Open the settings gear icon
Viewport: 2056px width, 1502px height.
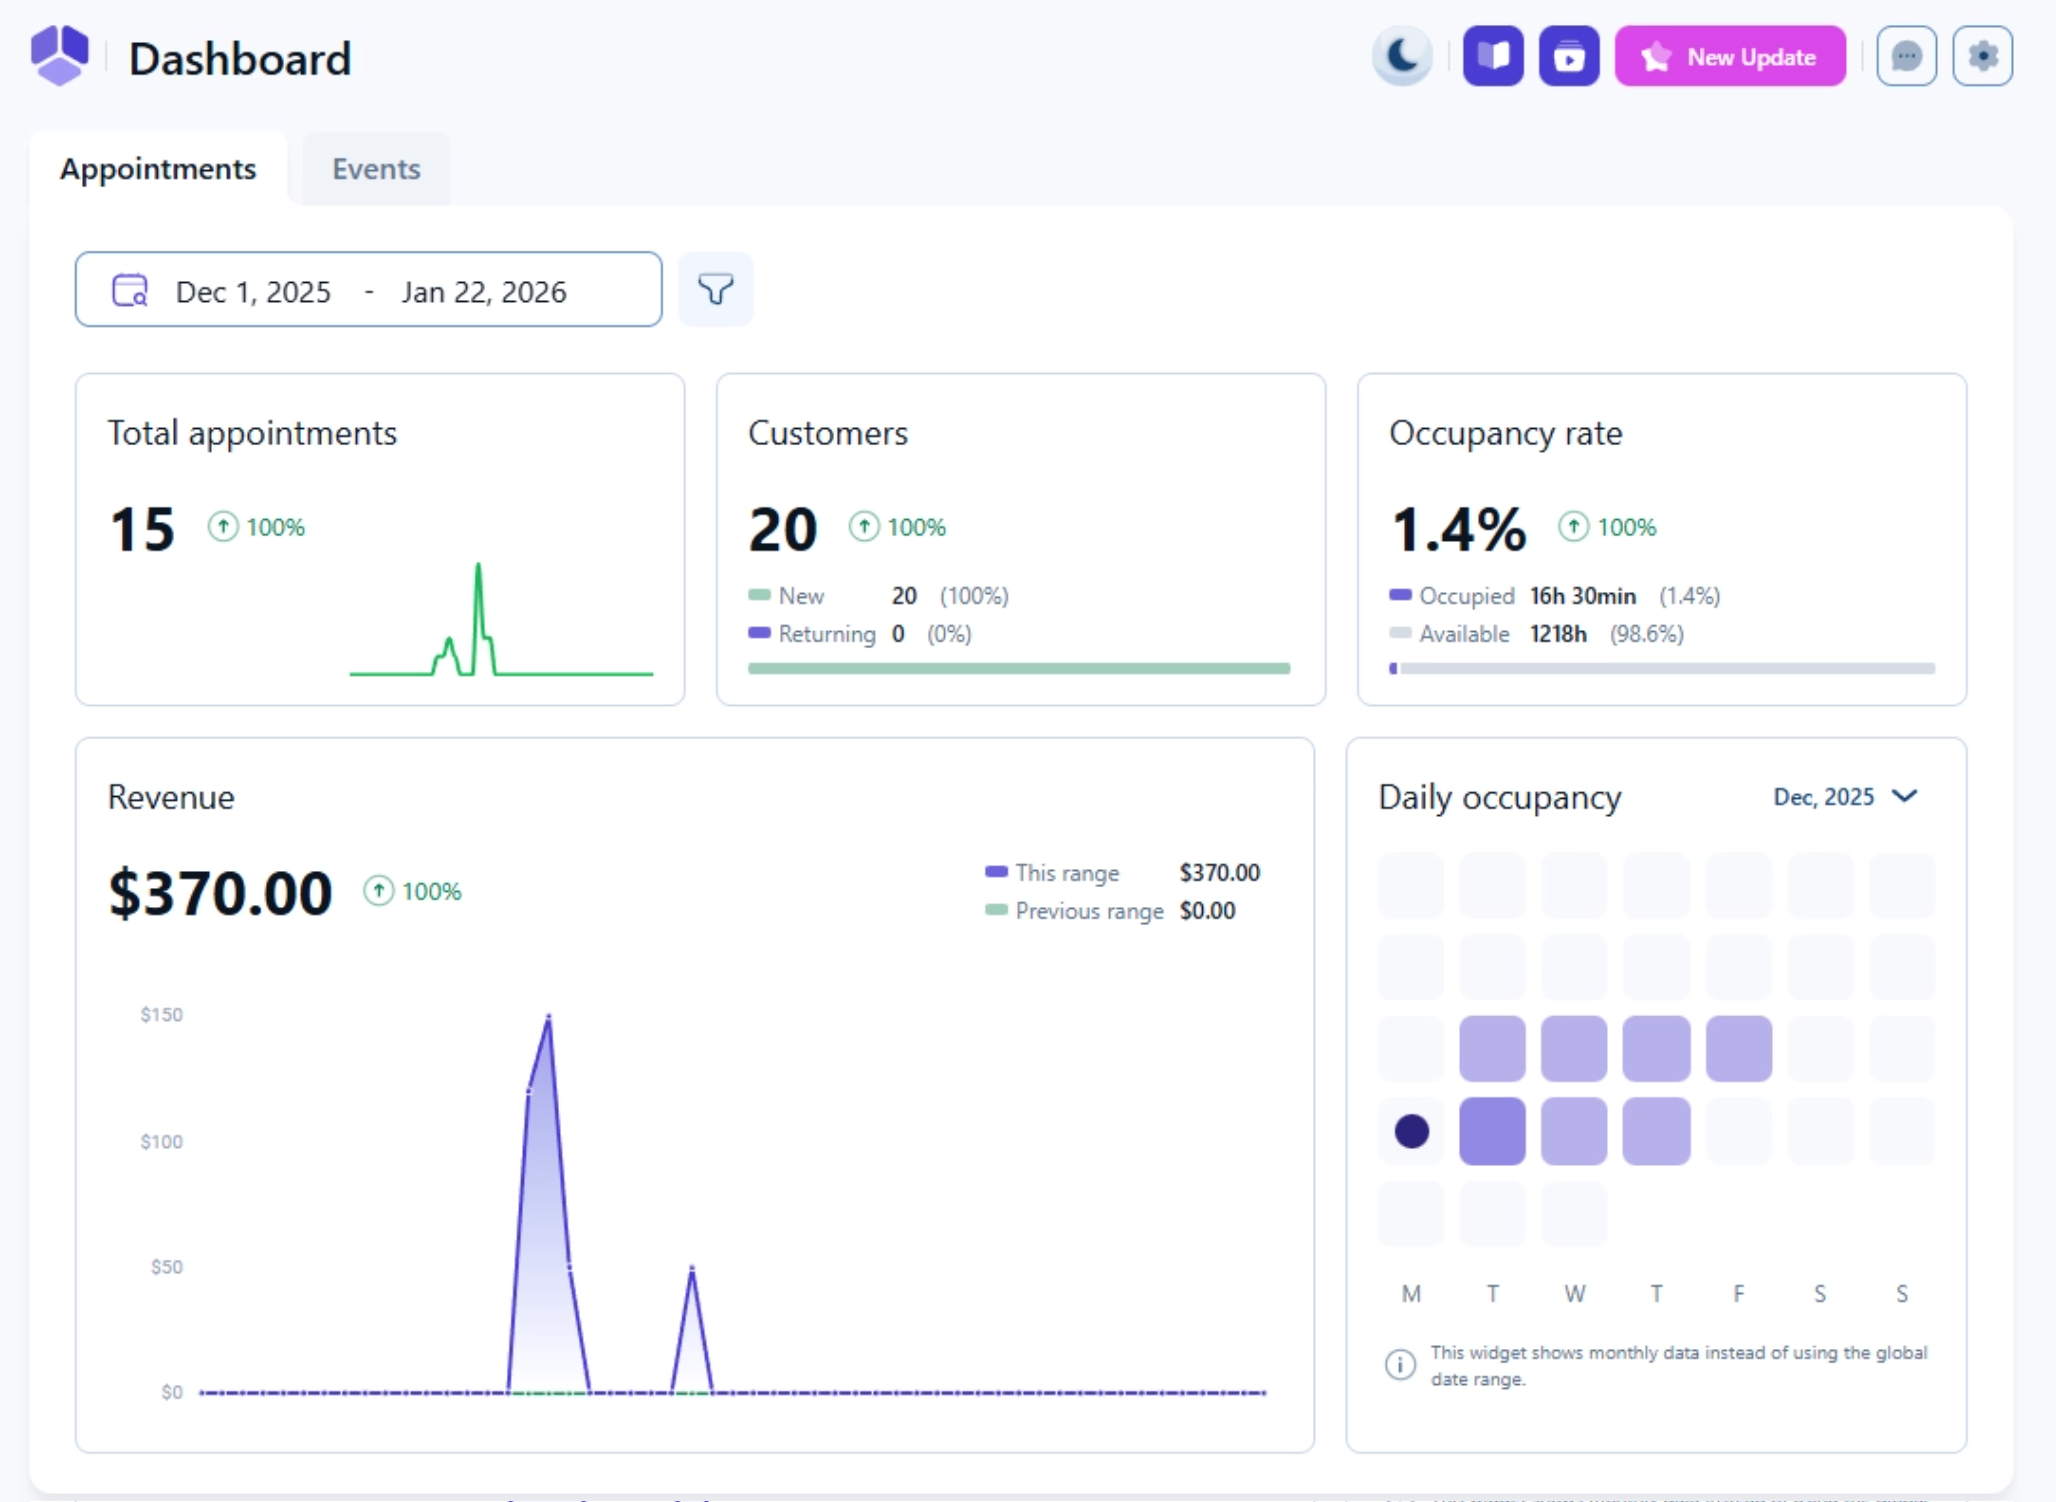tap(1983, 56)
